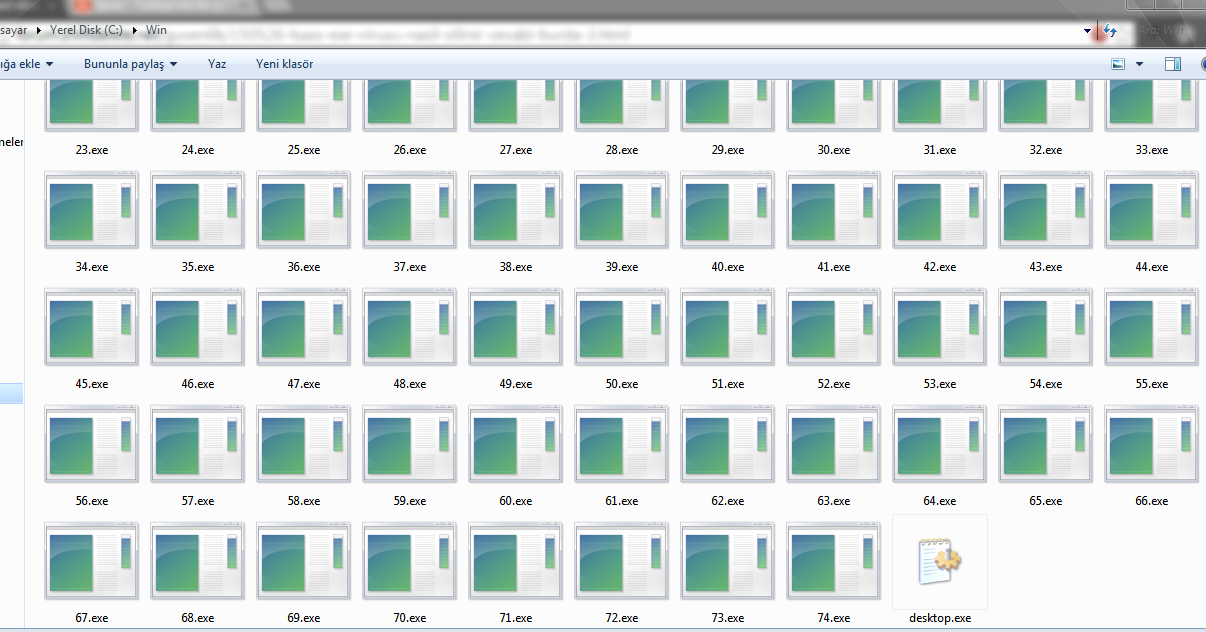Image resolution: width=1206 pixels, height=632 pixels.
Task: Open the 'ğa ekle' library dropdown
Action: click(x=27, y=64)
